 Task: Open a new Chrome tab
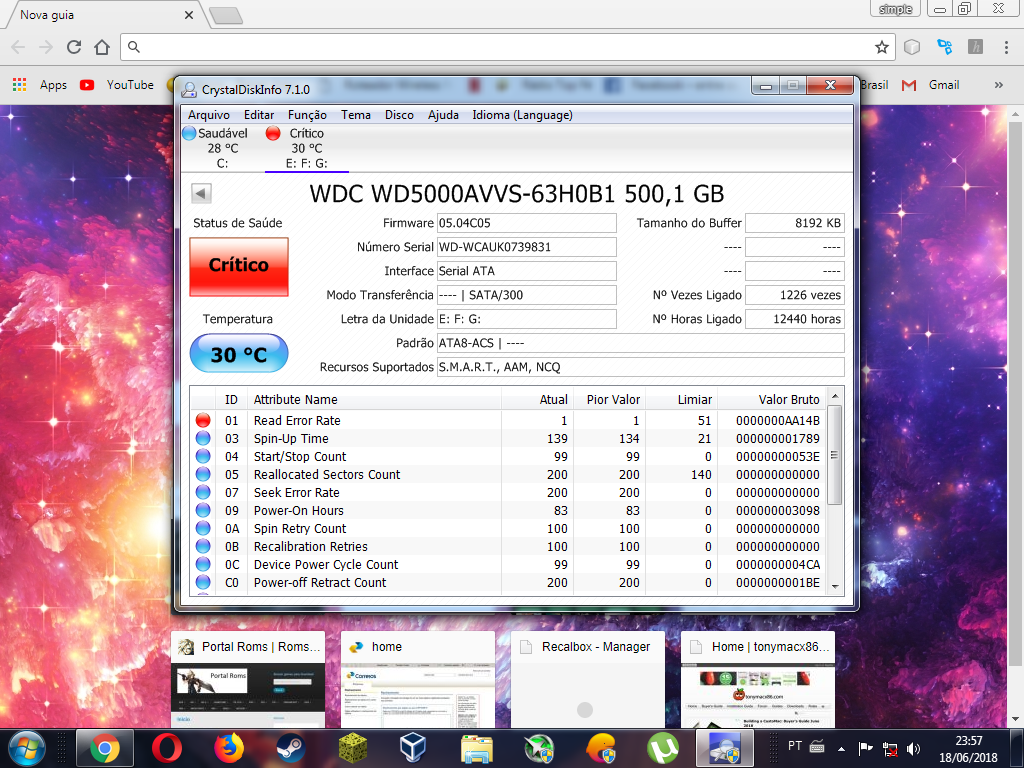(x=227, y=15)
